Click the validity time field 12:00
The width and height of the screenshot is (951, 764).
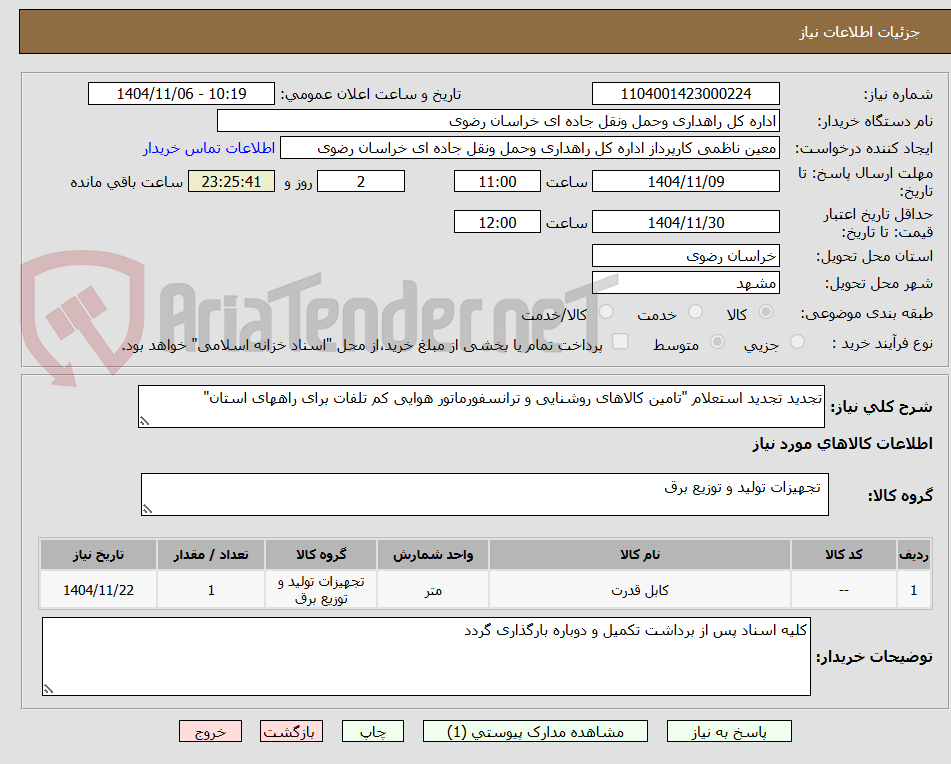click(x=497, y=222)
